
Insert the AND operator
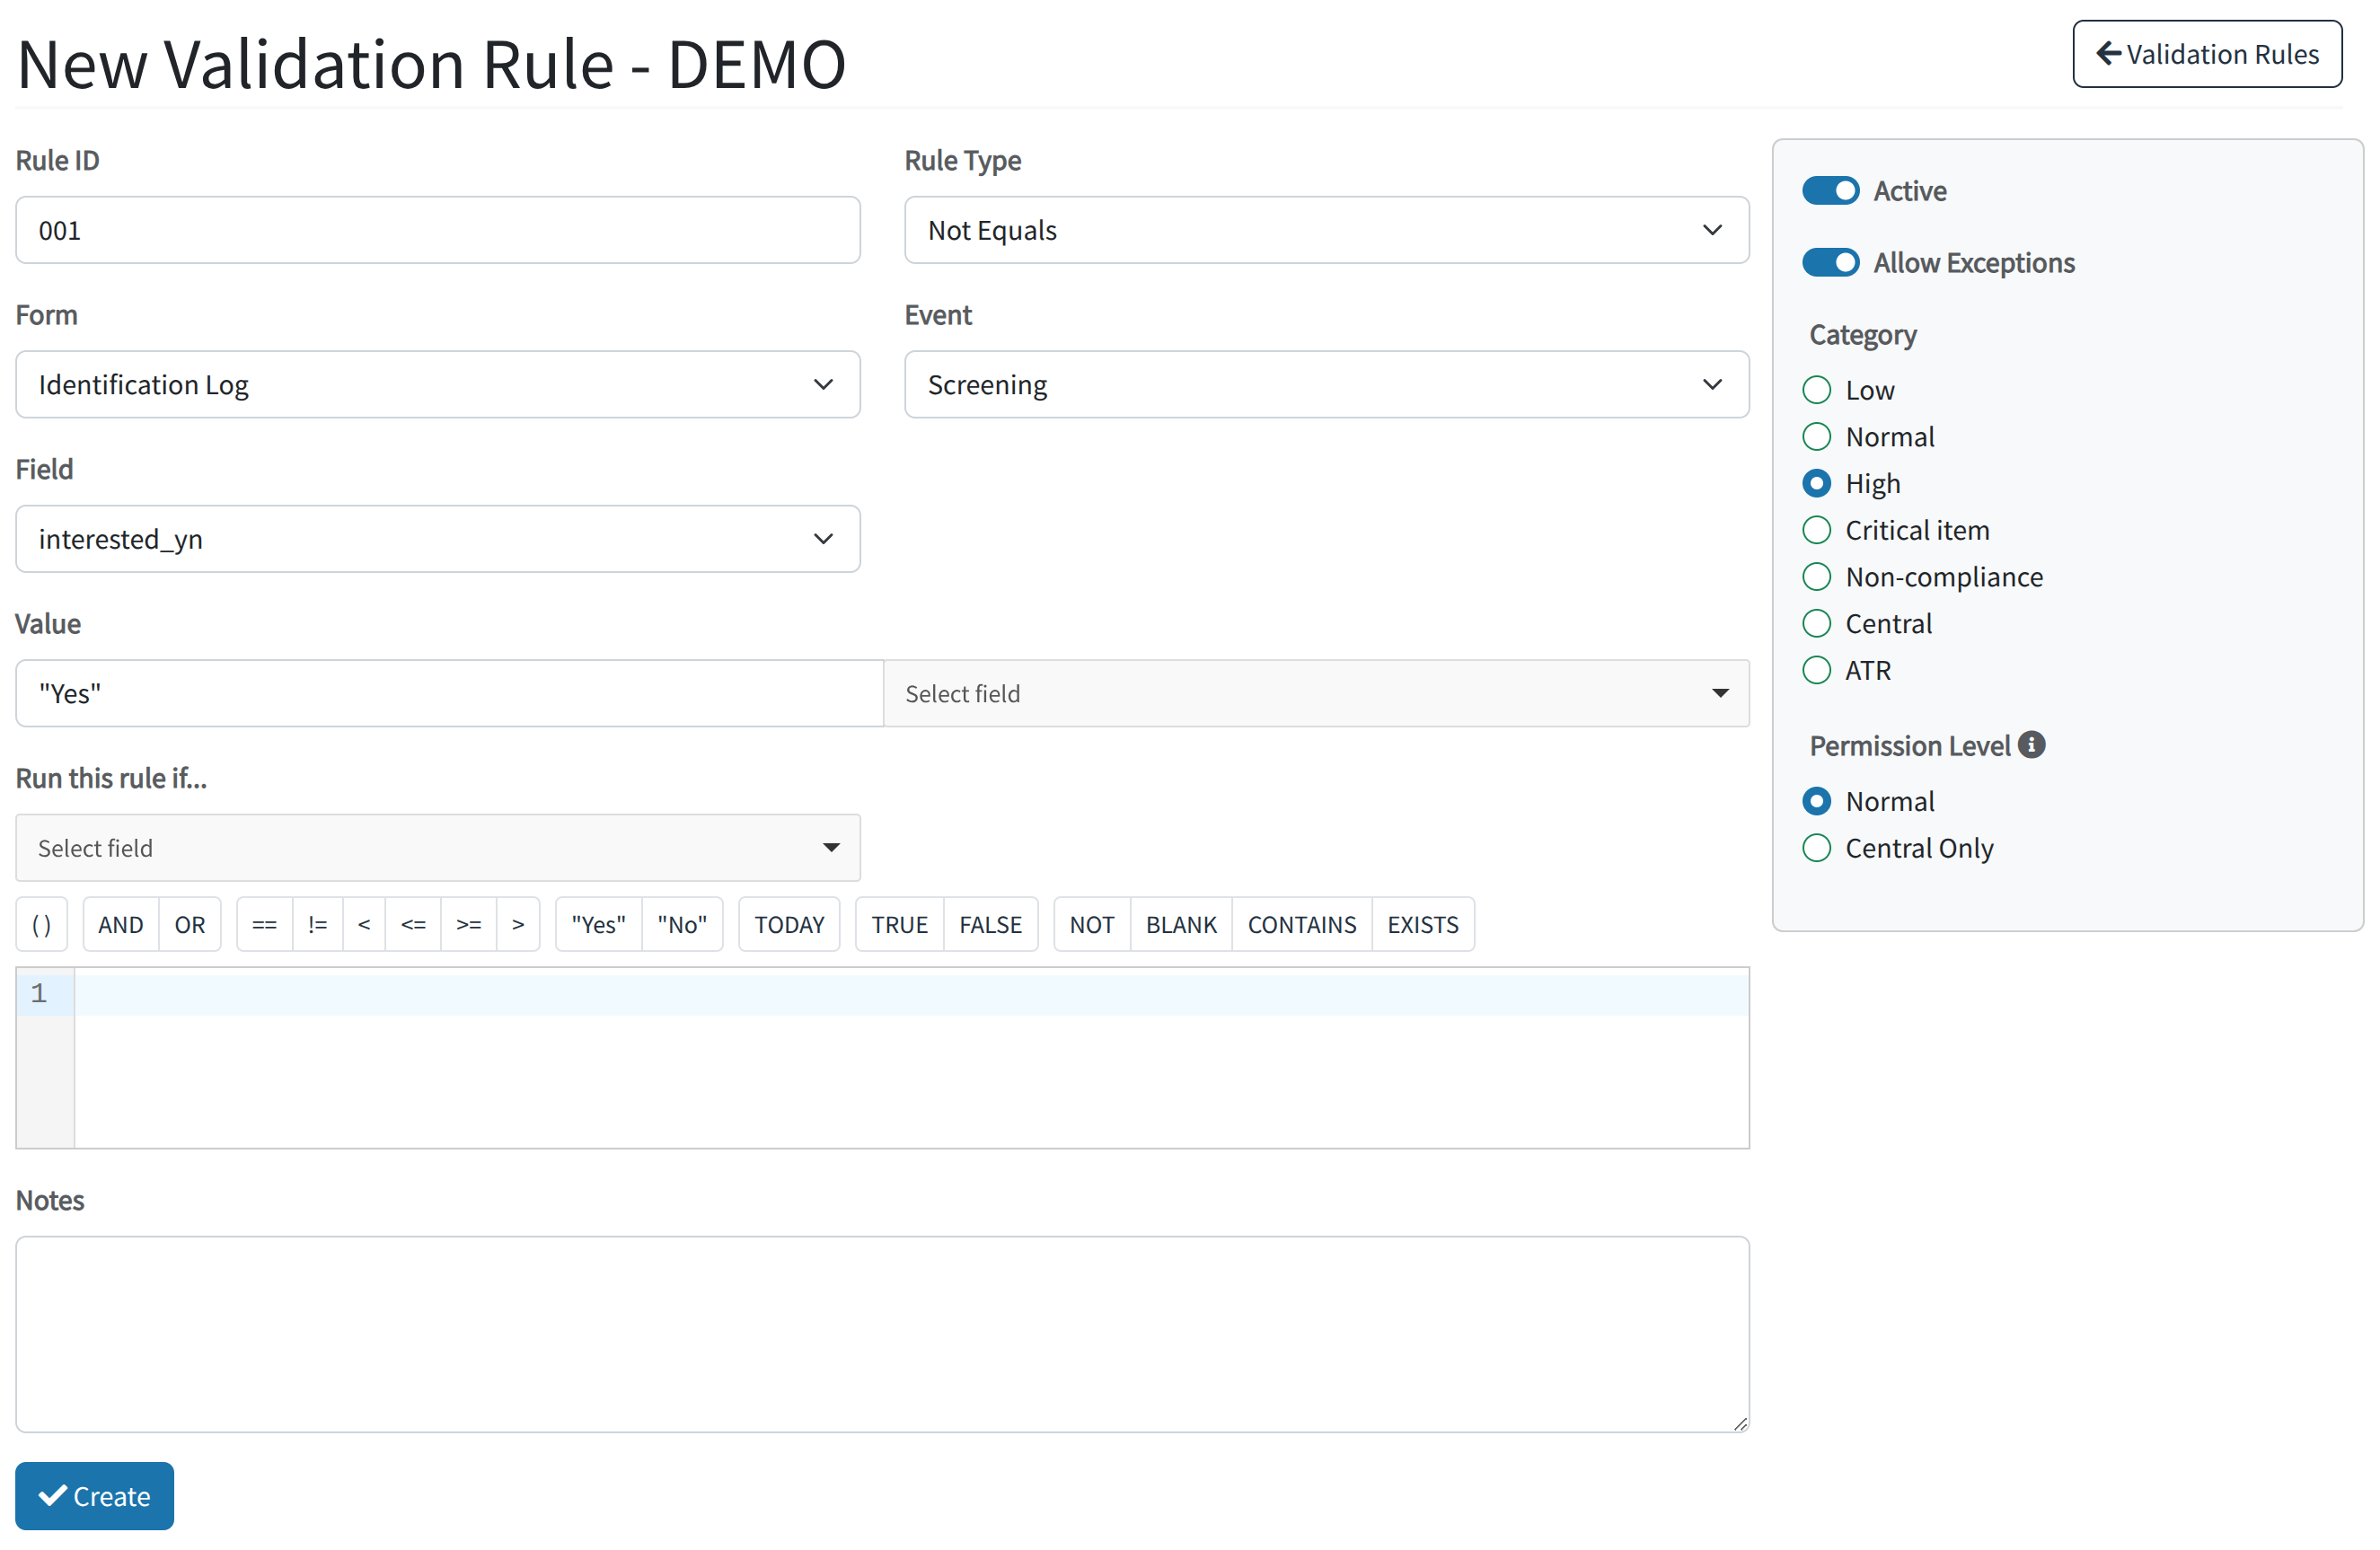point(120,925)
